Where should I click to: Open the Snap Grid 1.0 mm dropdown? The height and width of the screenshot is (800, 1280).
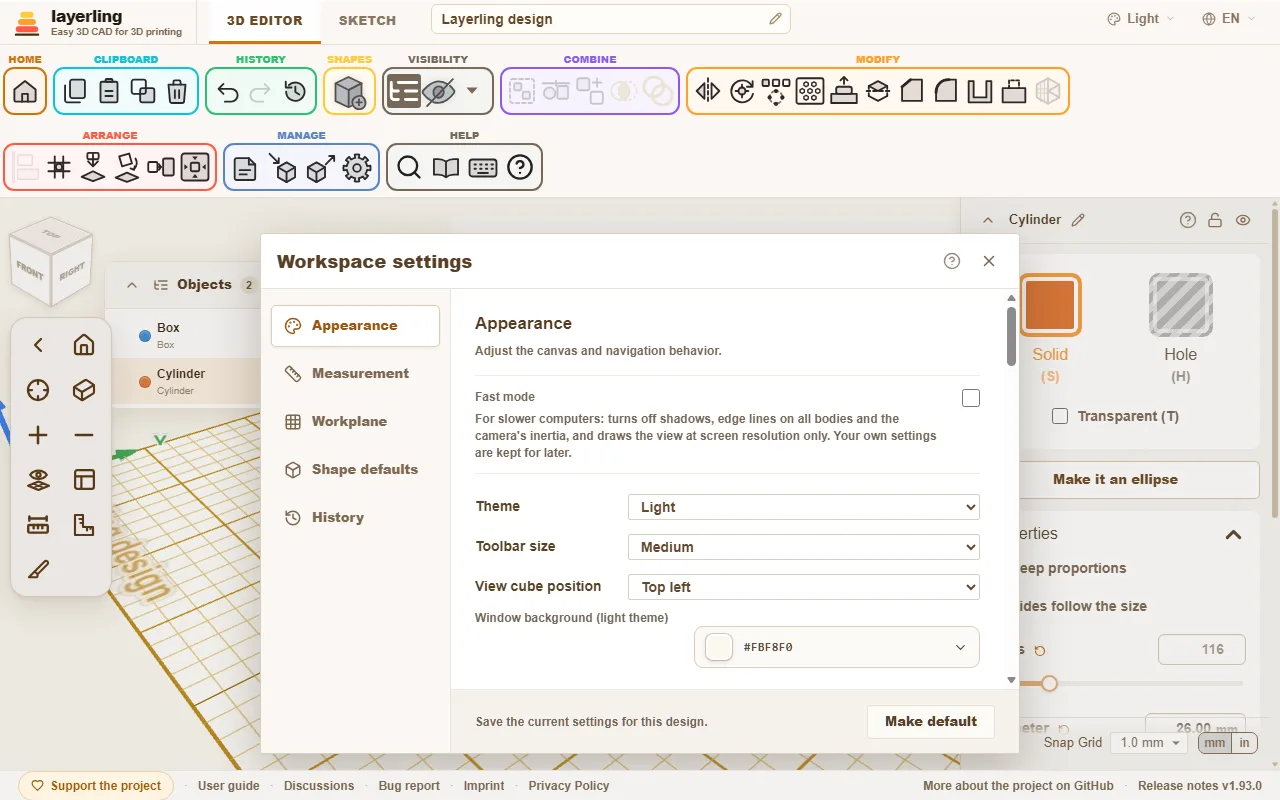pyautogui.click(x=1150, y=743)
